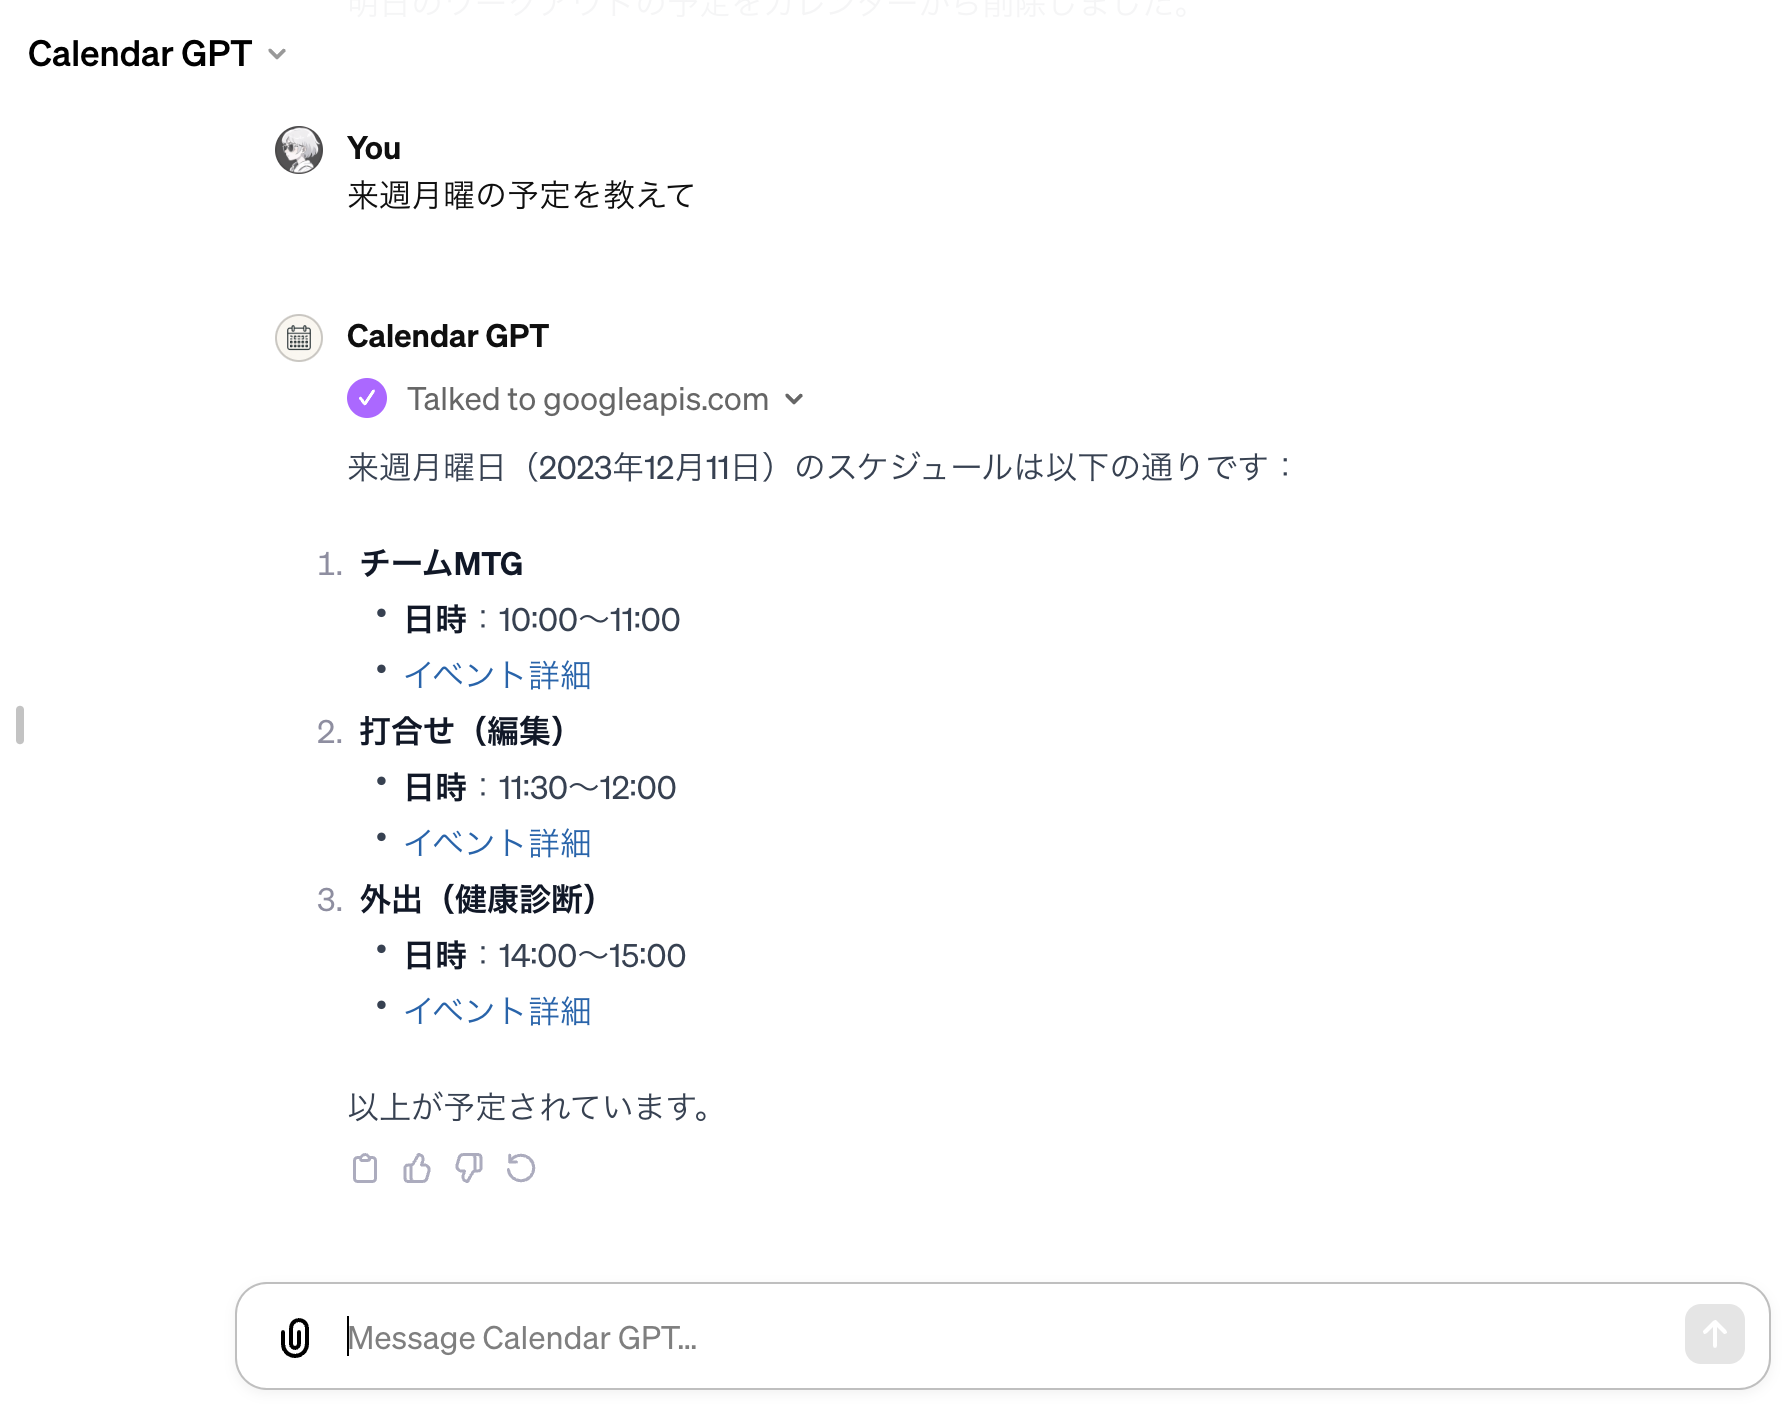Click the user message 来週月曜の予定を教えて
1786x1404 pixels.
[520, 195]
